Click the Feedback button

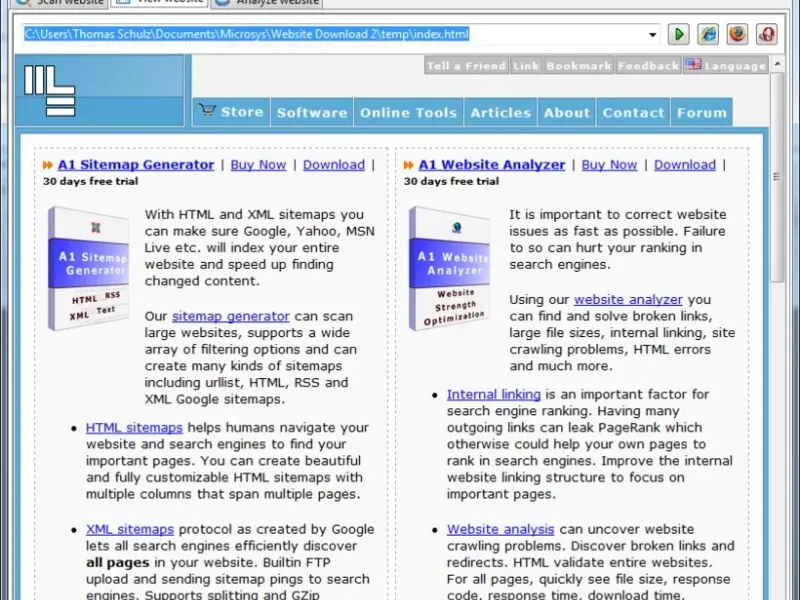pyautogui.click(x=648, y=65)
